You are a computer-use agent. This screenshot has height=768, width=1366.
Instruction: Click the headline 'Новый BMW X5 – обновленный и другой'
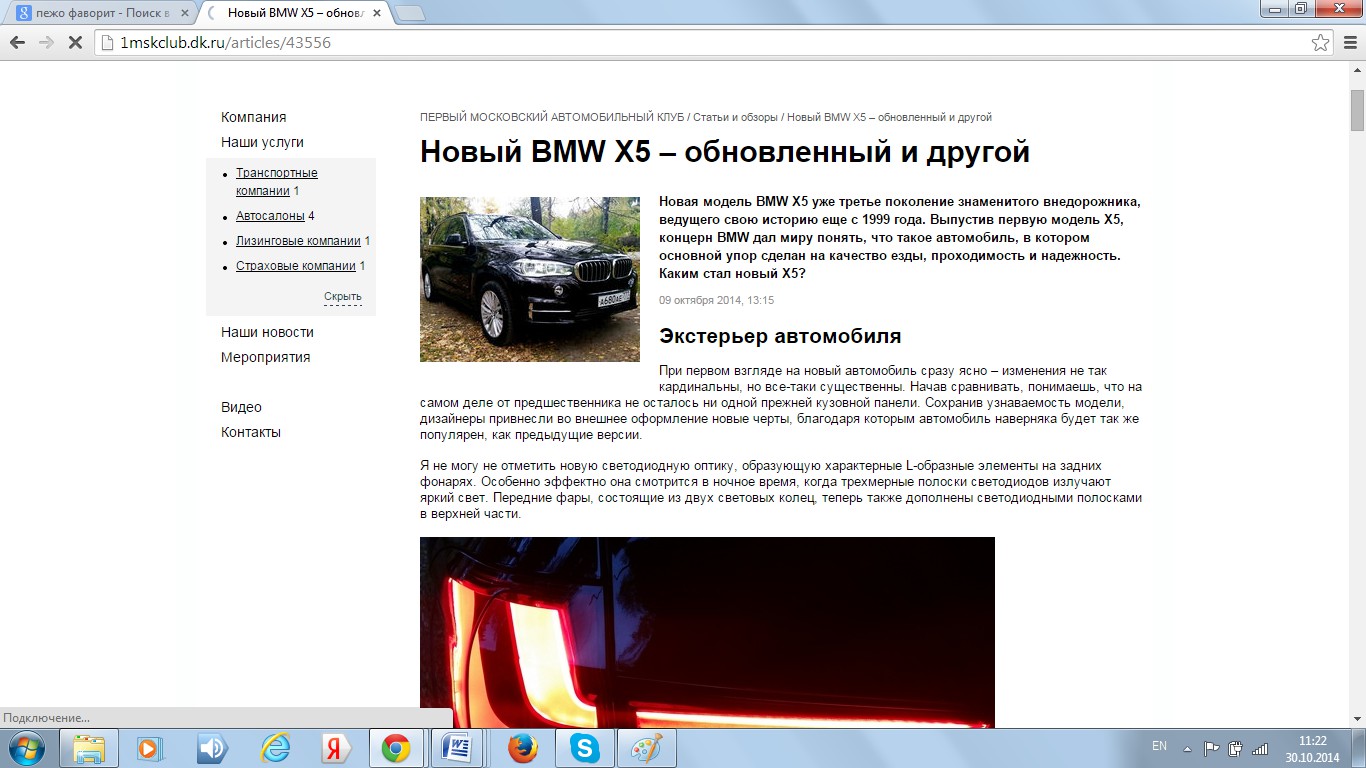coord(725,152)
